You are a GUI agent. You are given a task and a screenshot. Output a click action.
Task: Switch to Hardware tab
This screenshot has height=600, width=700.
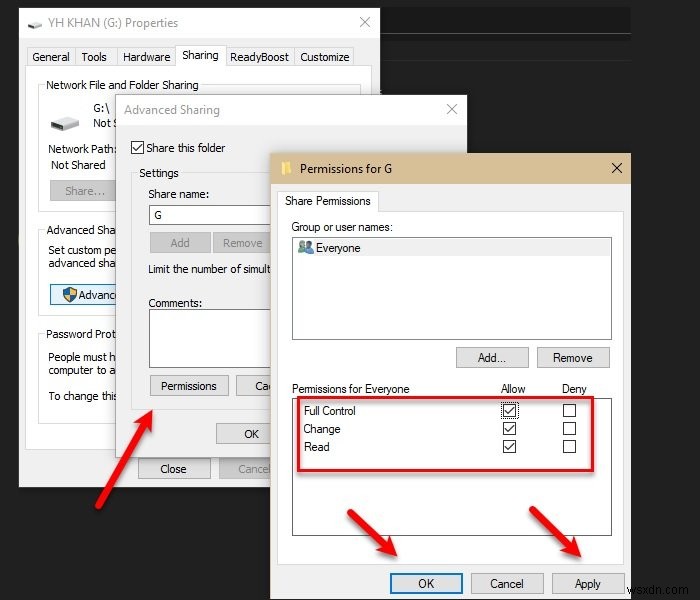[146, 57]
